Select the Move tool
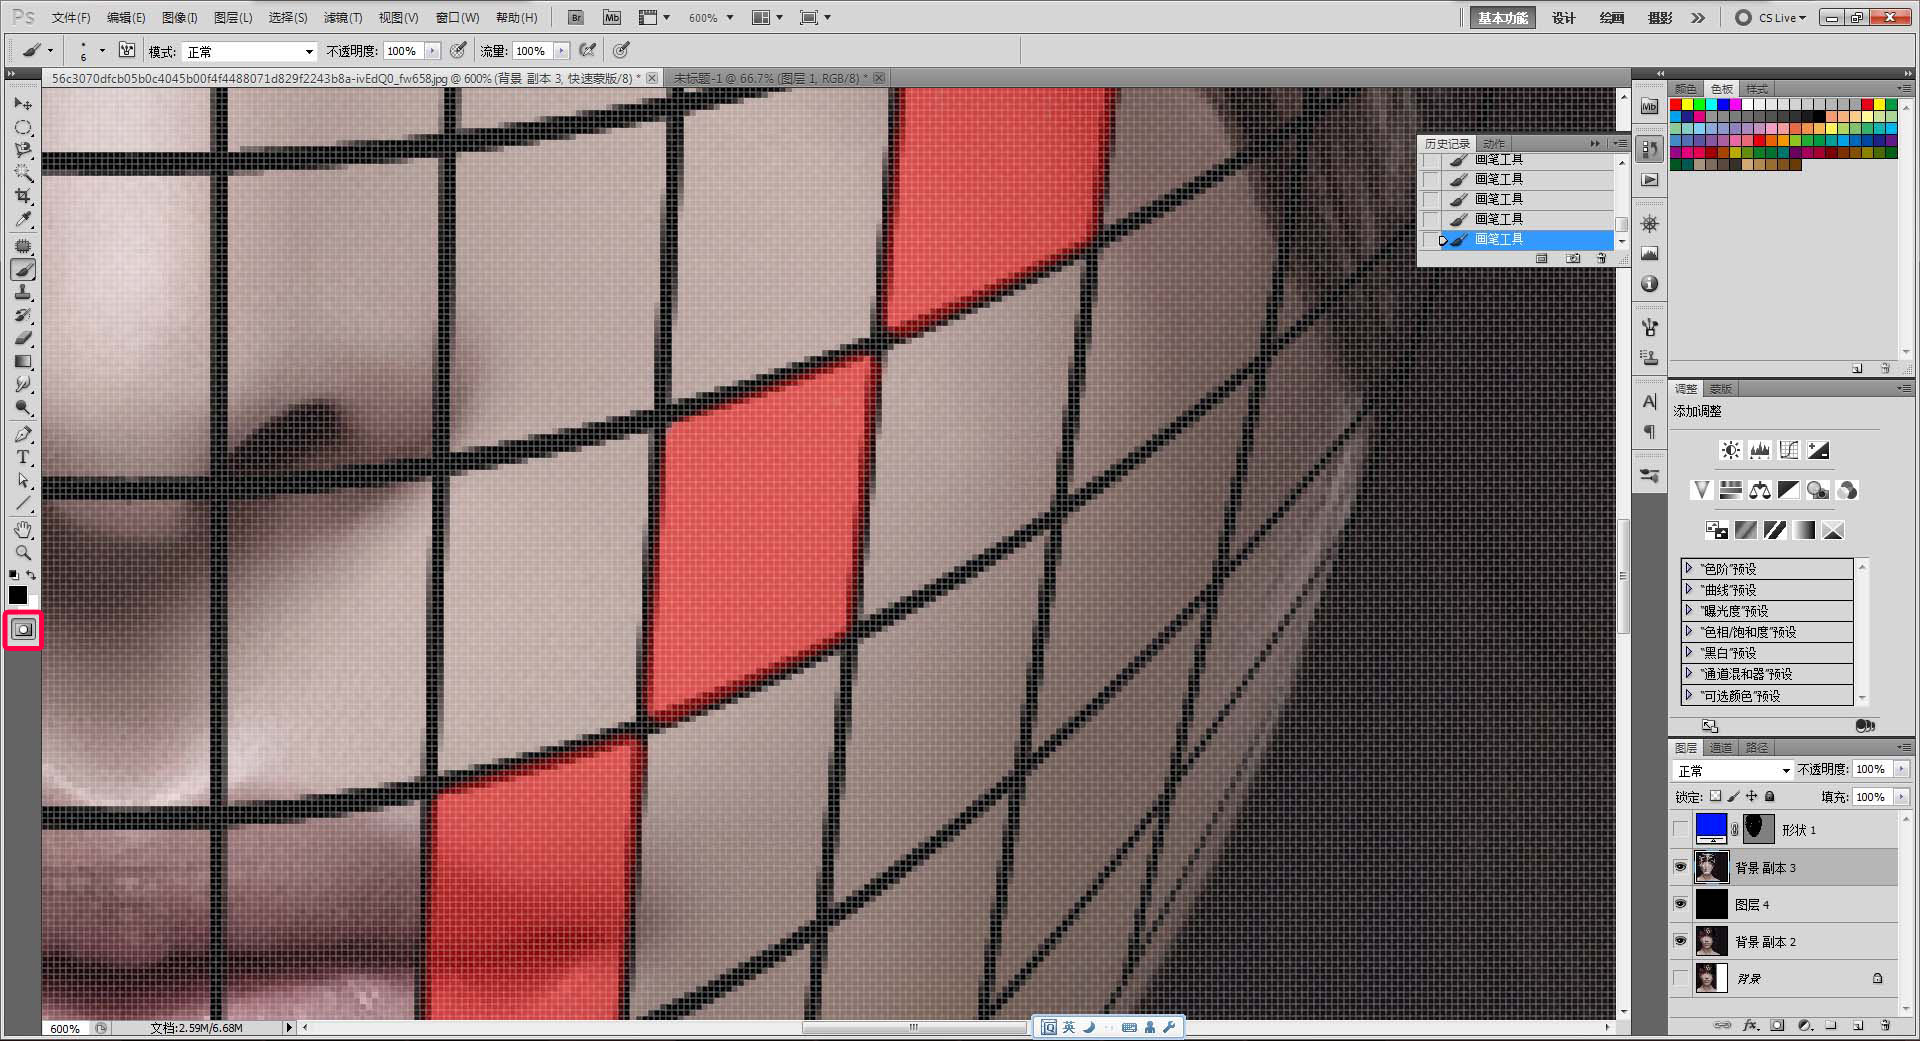 coord(22,104)
